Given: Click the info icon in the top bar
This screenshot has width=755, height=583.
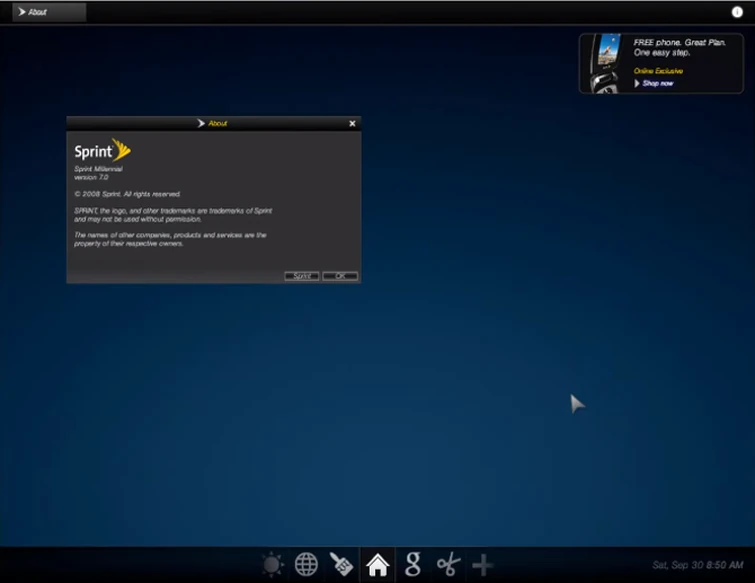Looking at the screenshot, I should click(x=737, y=12).
